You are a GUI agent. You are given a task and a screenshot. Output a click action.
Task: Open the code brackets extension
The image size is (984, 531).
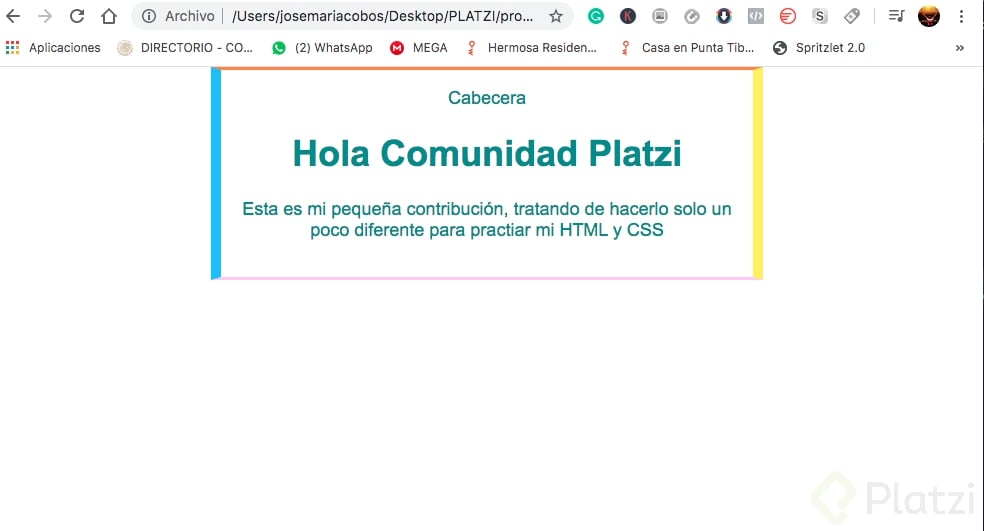coord(756,16)
